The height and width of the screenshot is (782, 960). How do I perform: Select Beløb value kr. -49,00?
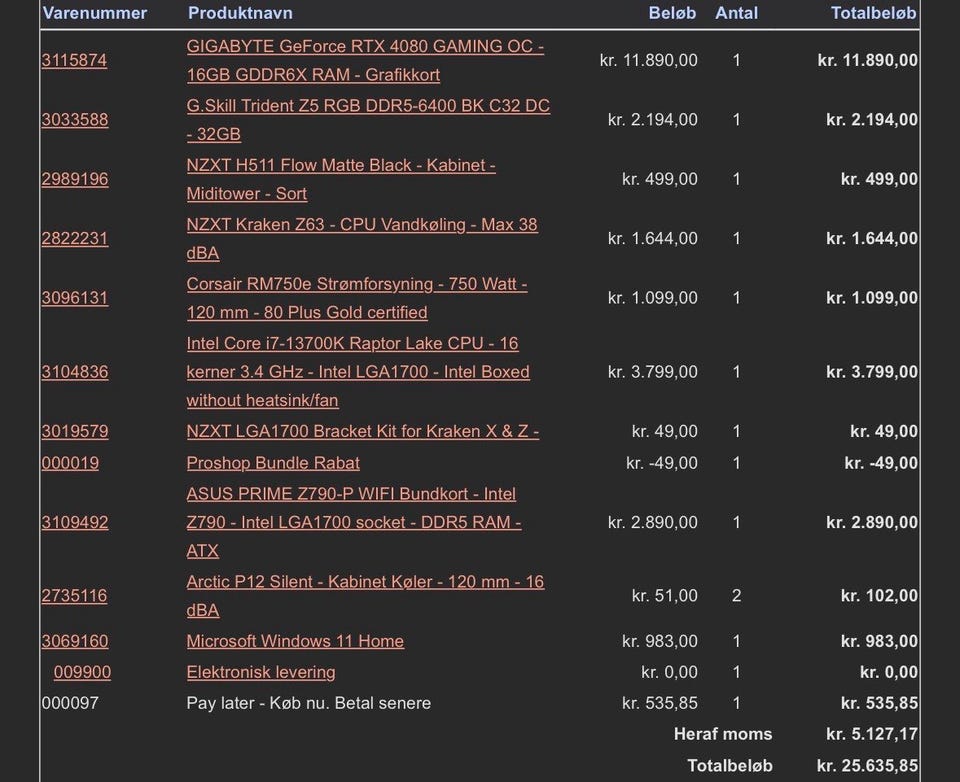pyautogui.click(x=662, y=463)
